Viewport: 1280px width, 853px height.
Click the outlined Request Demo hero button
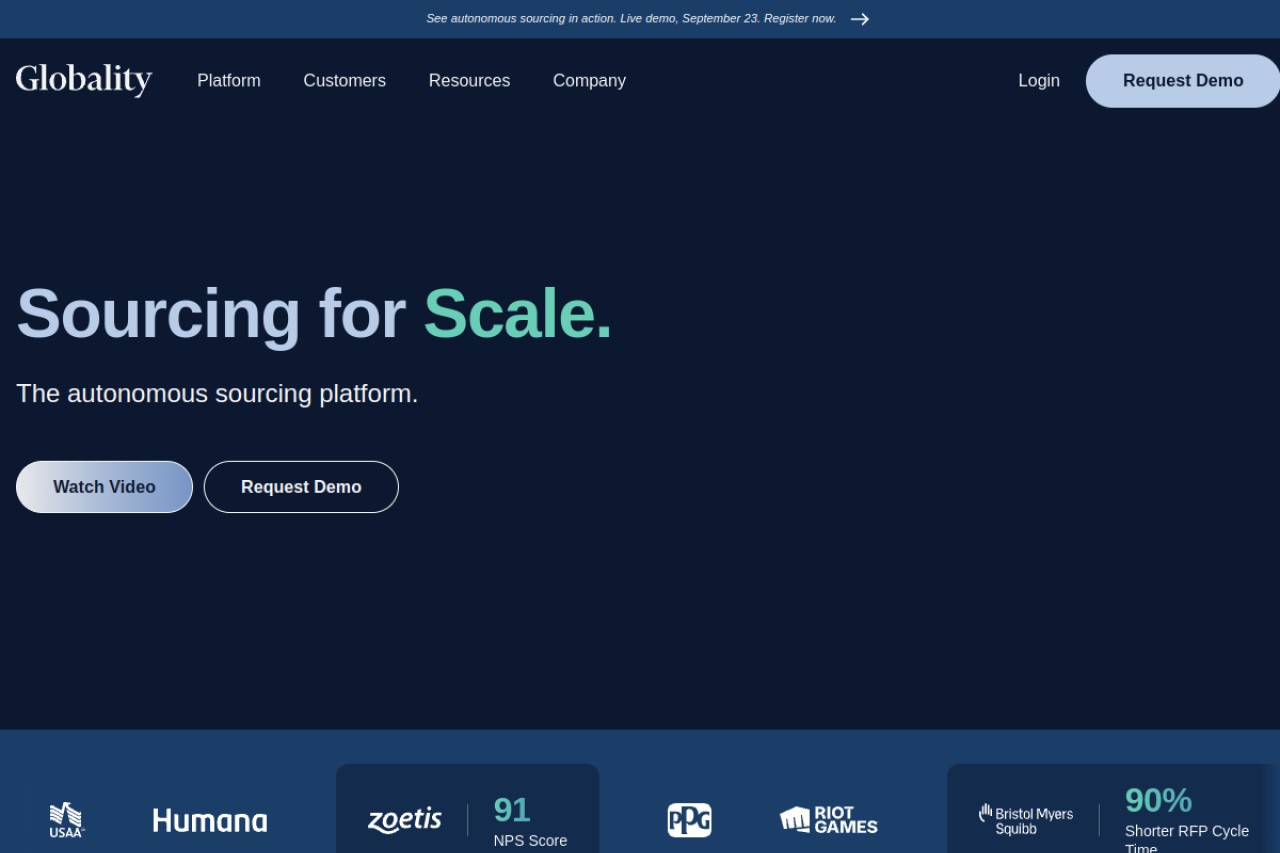point(301,487)
